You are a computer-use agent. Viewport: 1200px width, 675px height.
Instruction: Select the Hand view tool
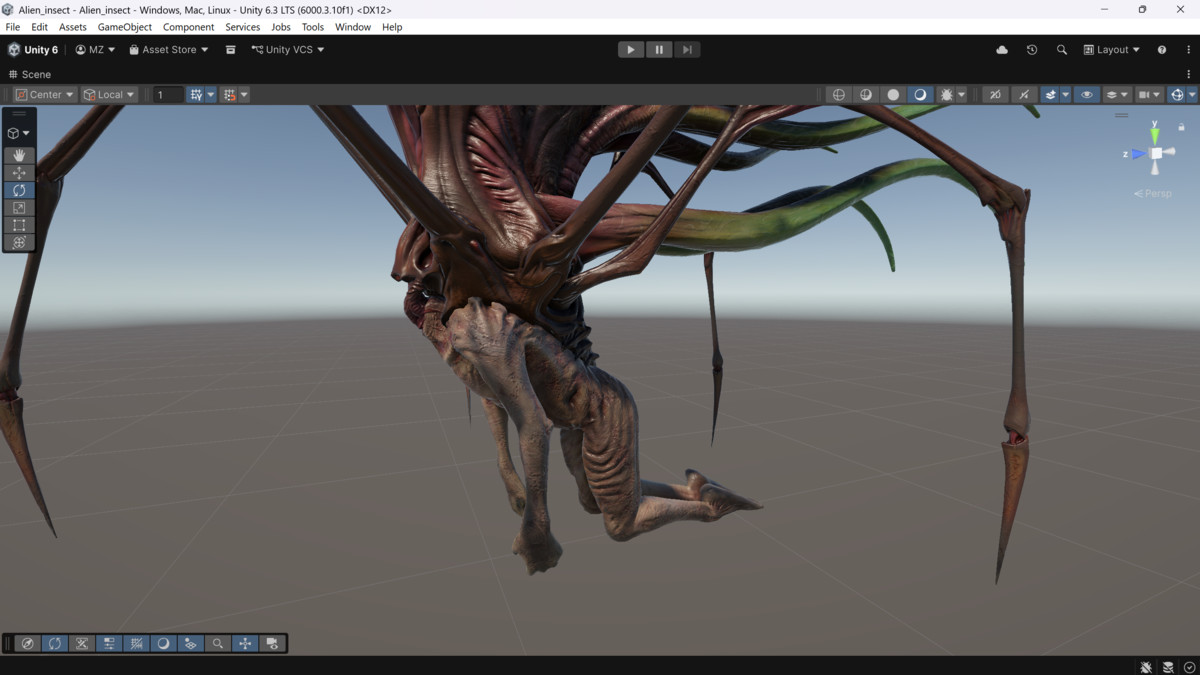[x=19, y=155]
